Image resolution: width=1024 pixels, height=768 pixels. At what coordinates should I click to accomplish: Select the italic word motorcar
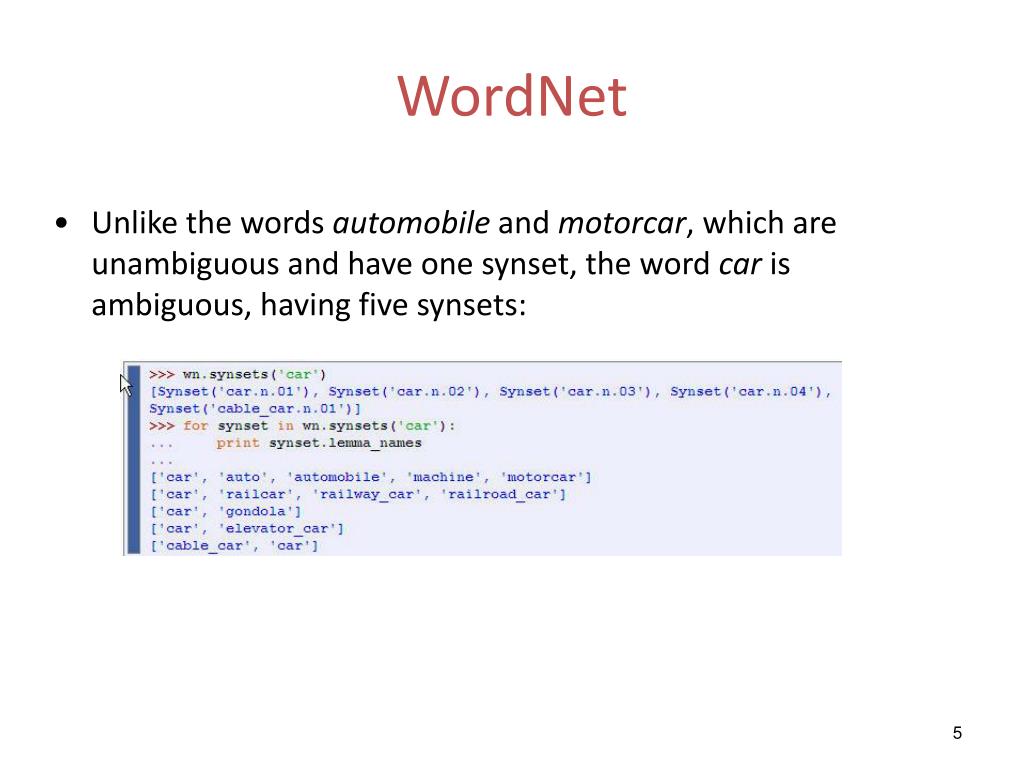(622, 223)
